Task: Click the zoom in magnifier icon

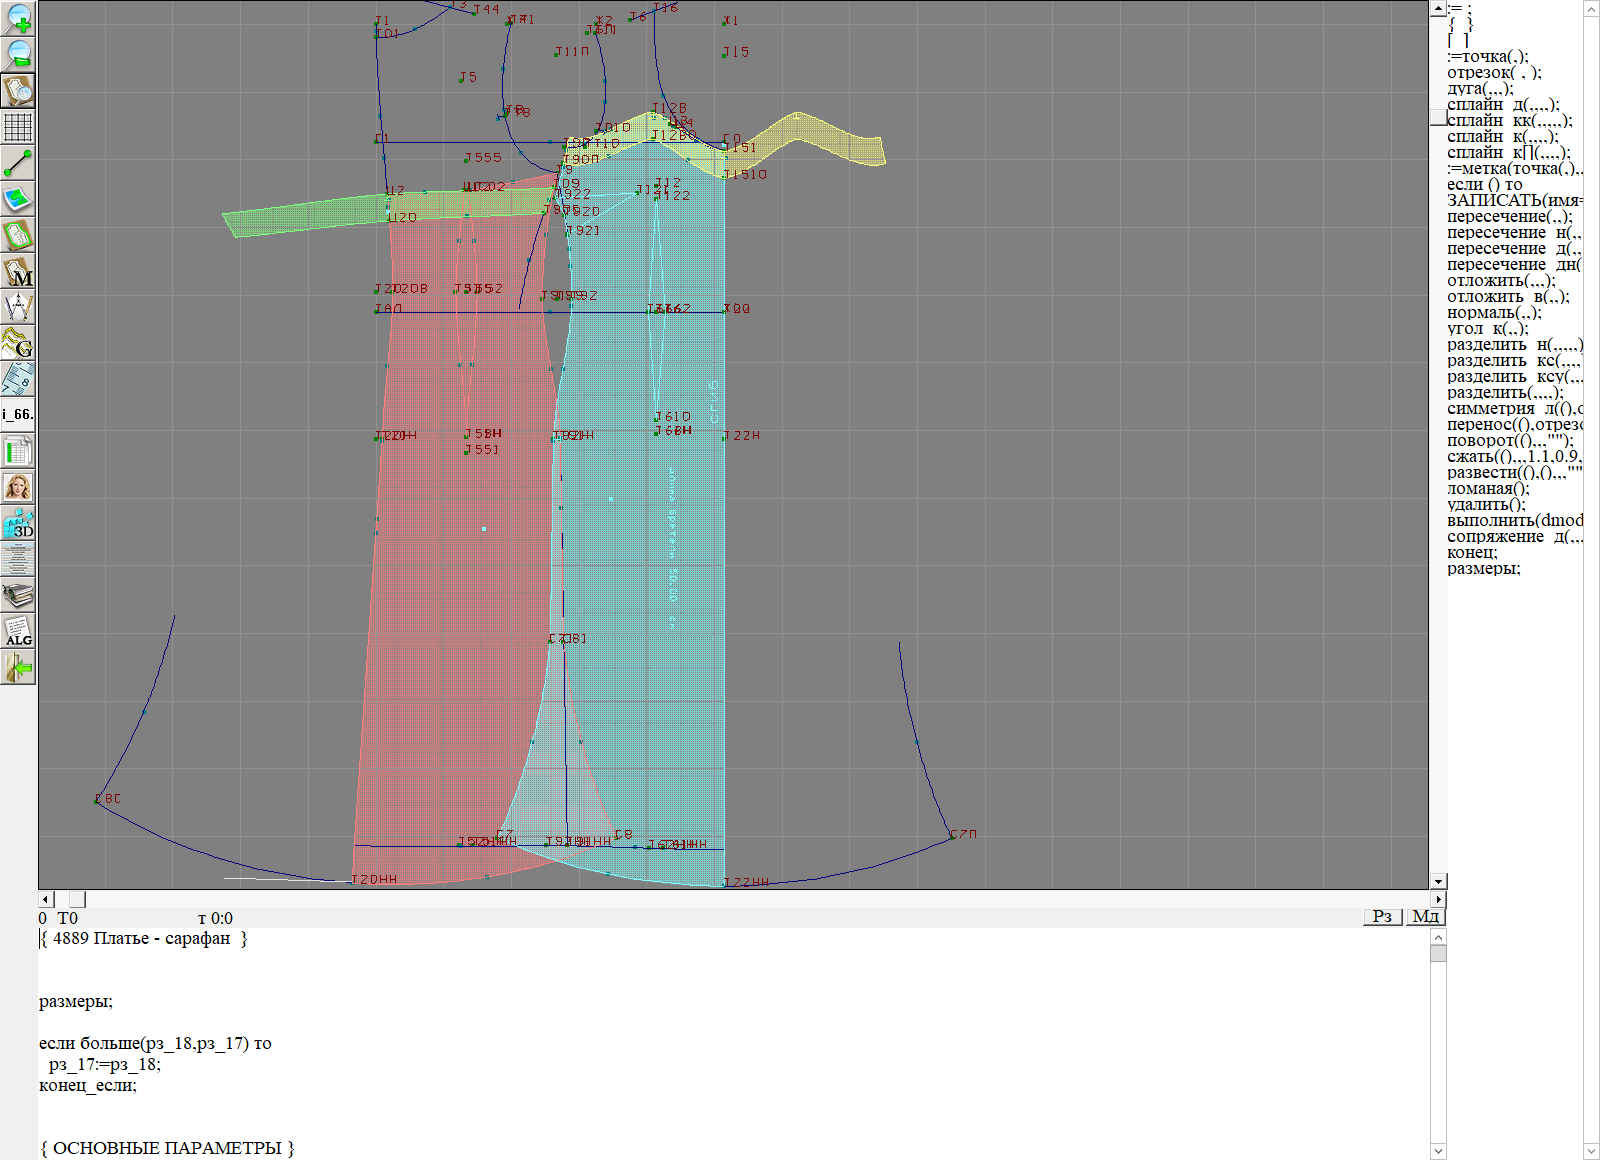Action: pos(18,18)
